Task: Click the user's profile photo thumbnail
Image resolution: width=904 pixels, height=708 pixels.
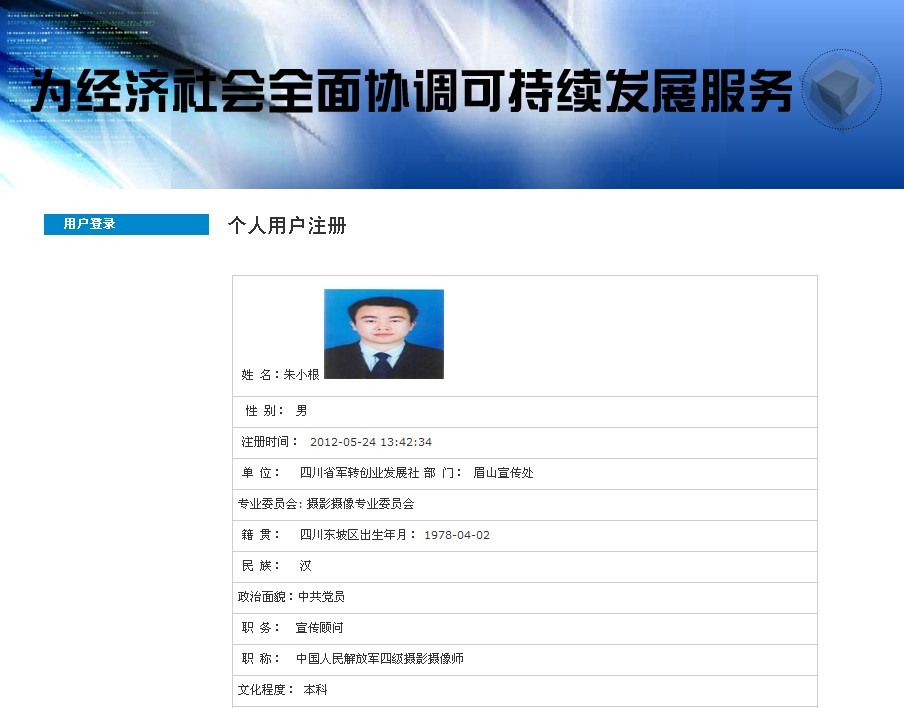Action: (383, 334)
